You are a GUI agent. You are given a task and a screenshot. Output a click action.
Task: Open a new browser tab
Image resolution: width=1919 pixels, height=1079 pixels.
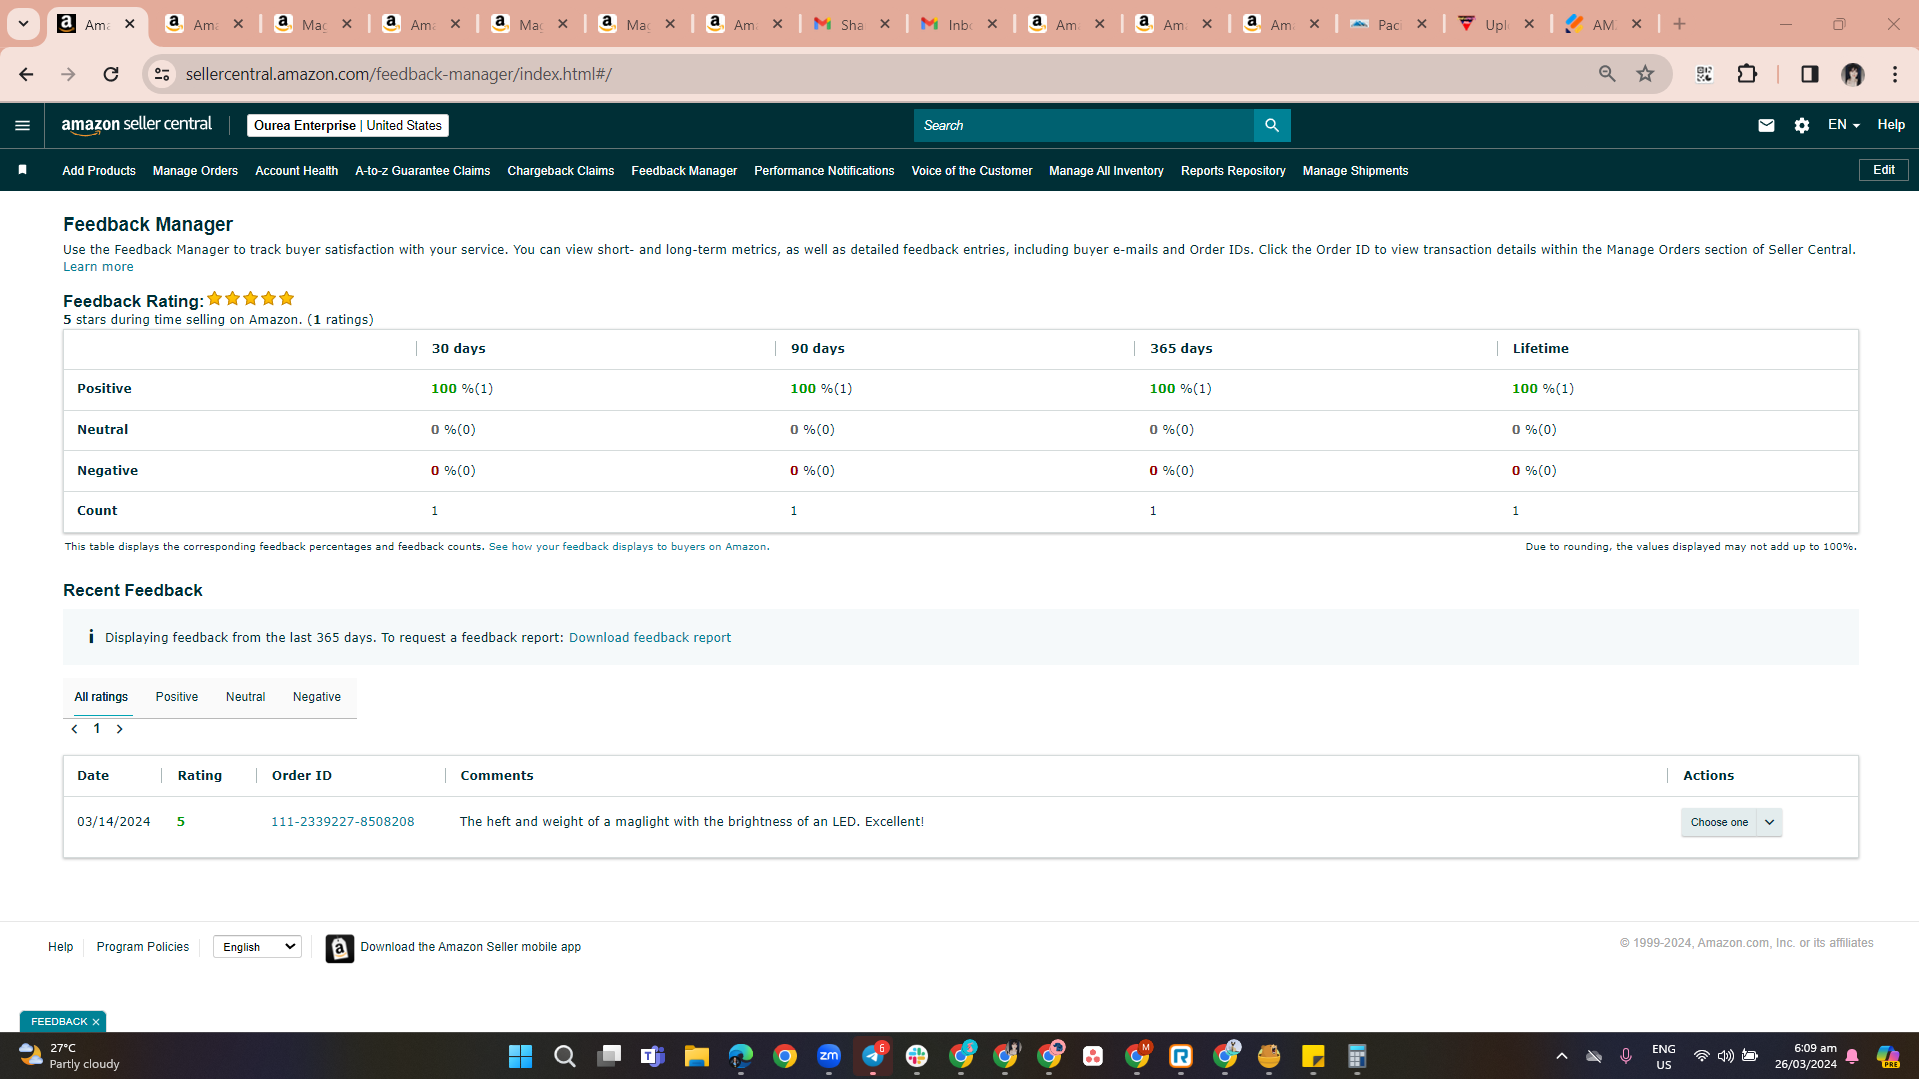click(x=1679, y=24)
